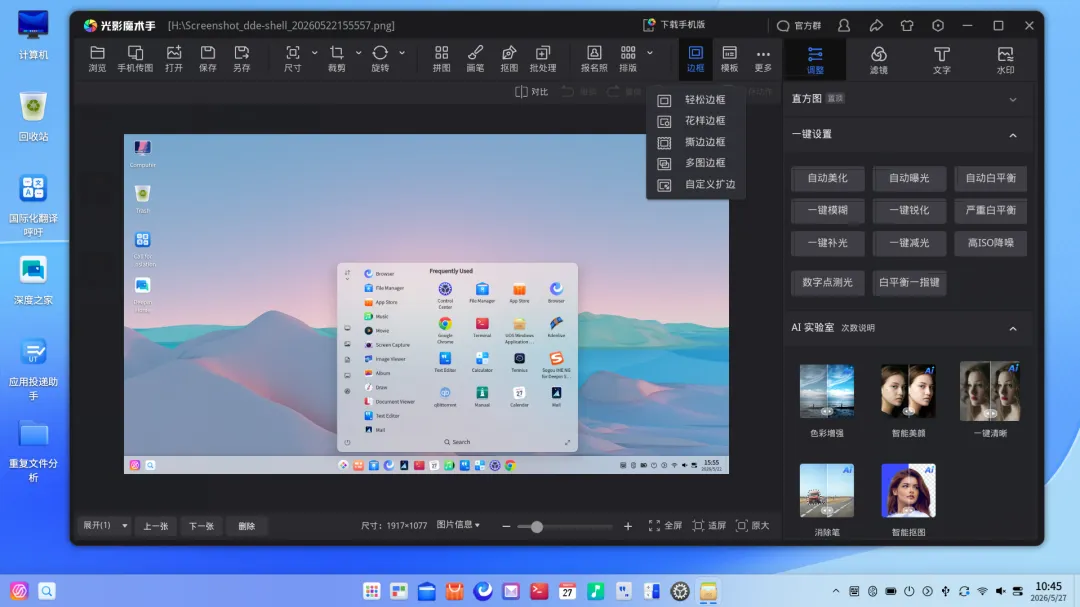Select the 旋转 rotate tool
The height and width of the screenshot is (607, 1080).
380,59
